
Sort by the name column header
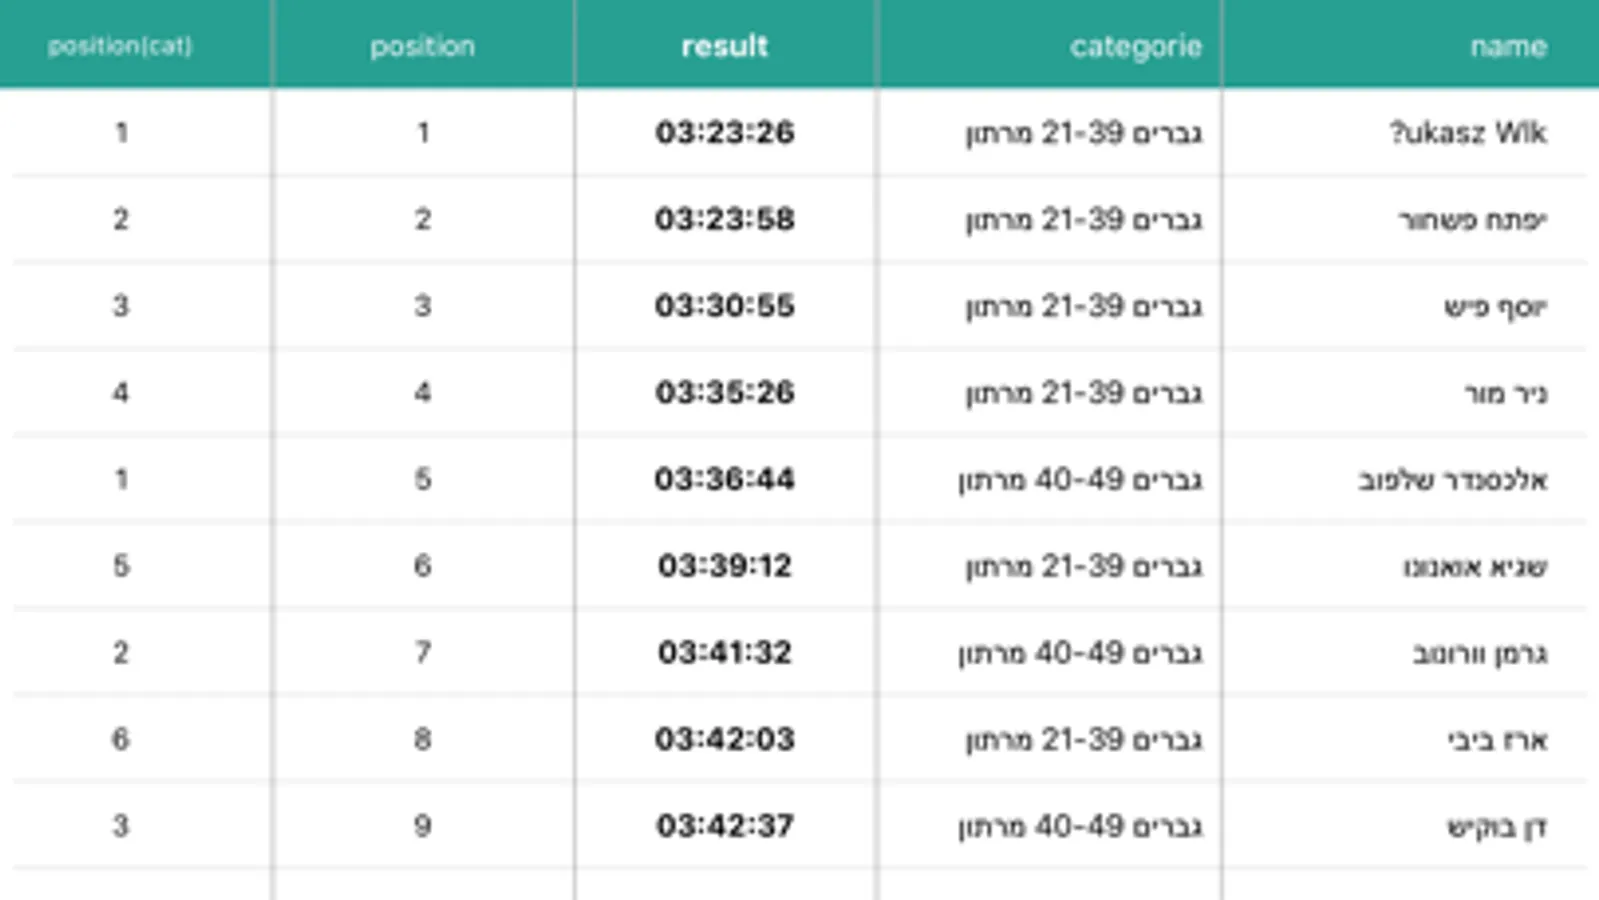[x=1508, y=46]
